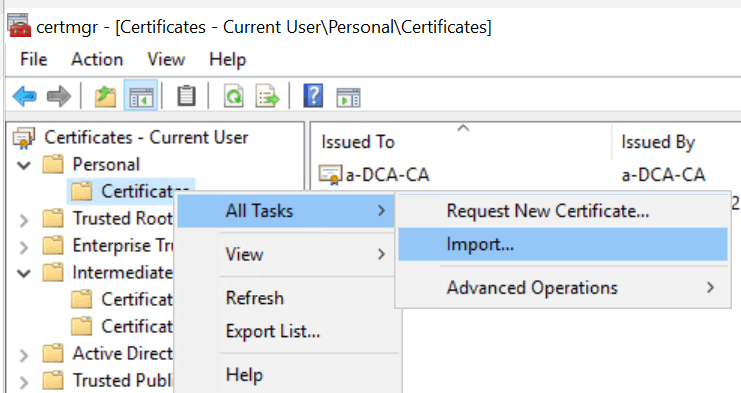
Task: Click the Up One Level folder icon
Action: click(105, 96)
